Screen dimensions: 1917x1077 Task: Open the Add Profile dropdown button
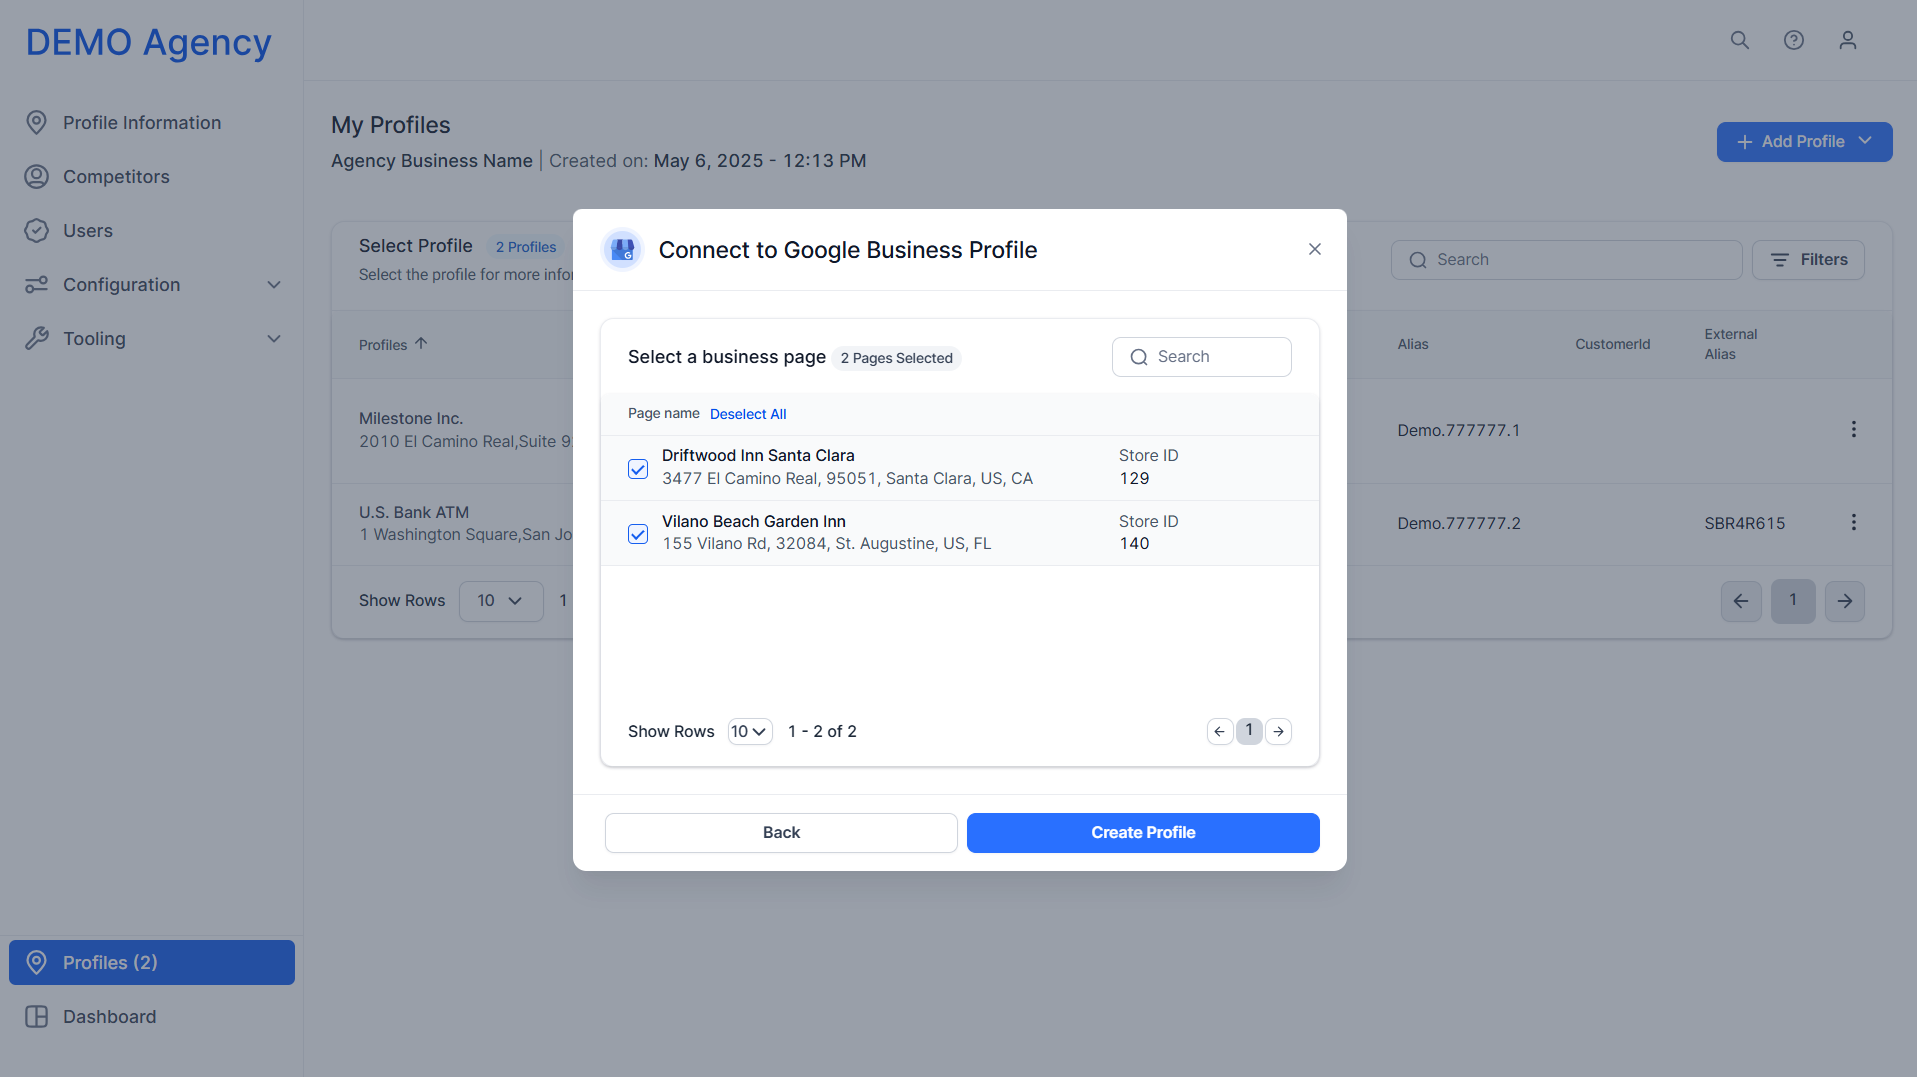point(1804,142)
